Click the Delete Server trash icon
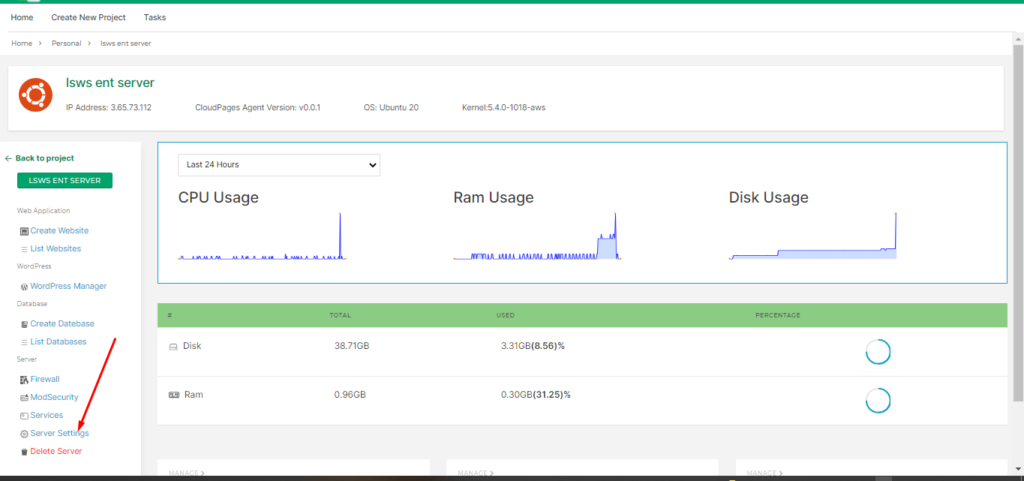Image resolution: width=1024 pixels, height=481 pixels. [24, 452]
